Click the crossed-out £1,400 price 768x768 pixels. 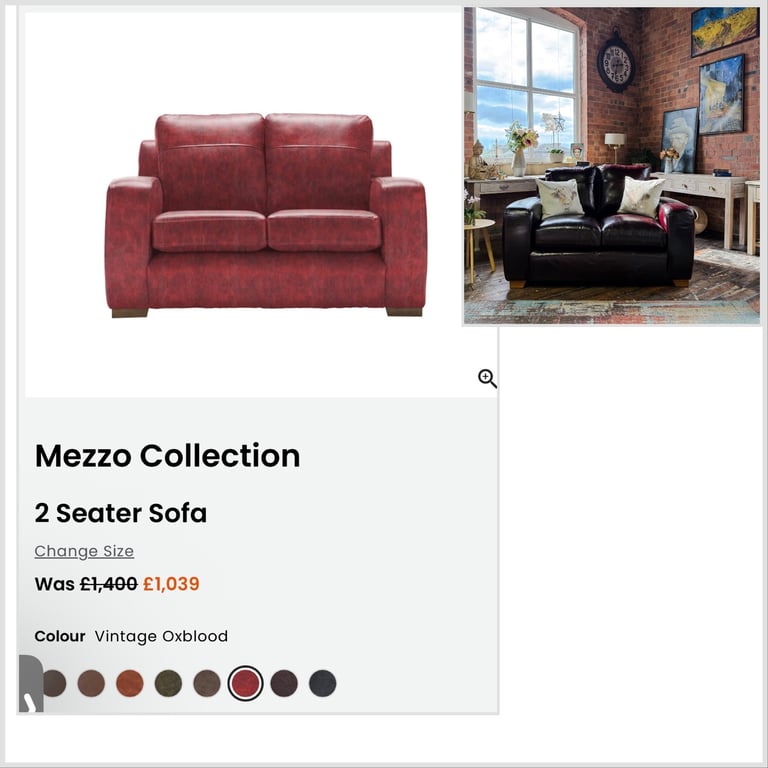pos(109,584)
